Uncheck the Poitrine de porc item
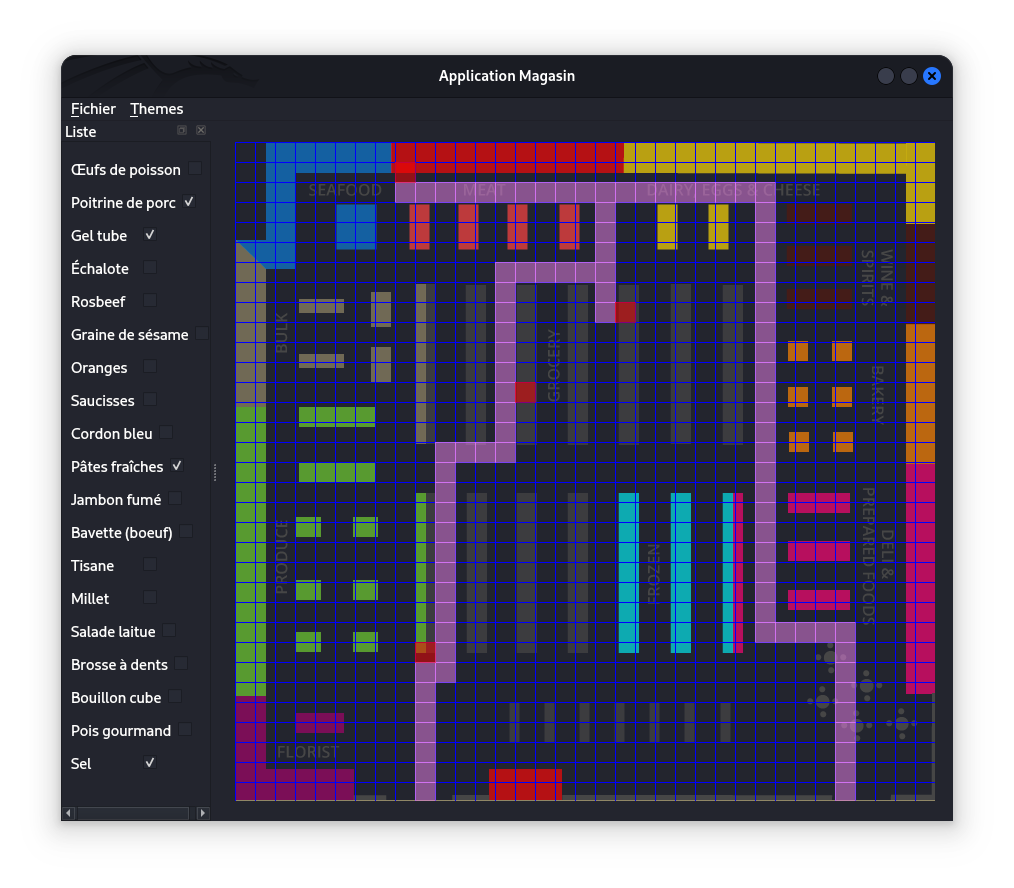This screenshot has width=1014, height=888. (x=189, y=202)
